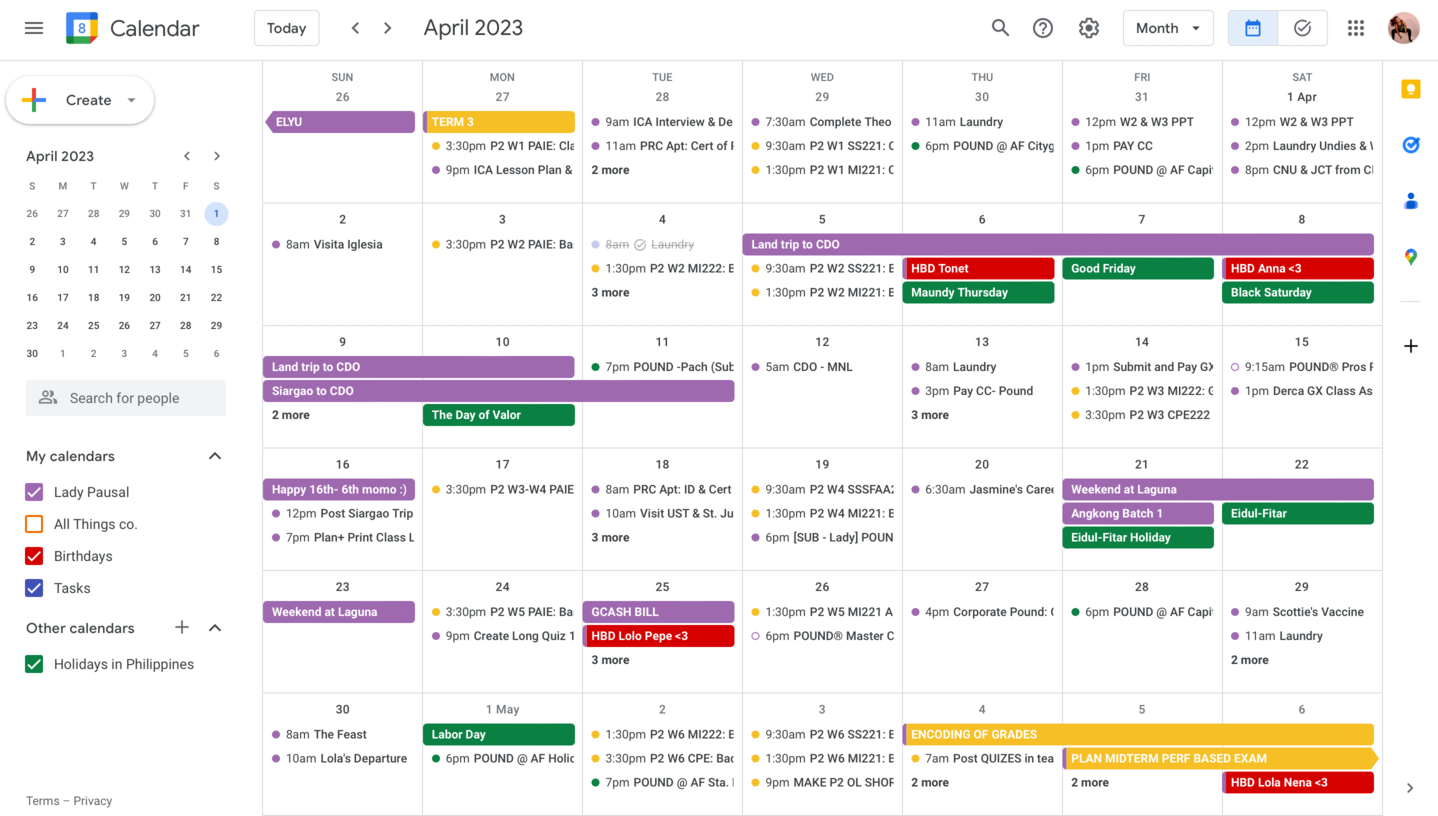
Task: Open the search magnifier icon
Action: pyautogui.click(x=1000, y=28)
